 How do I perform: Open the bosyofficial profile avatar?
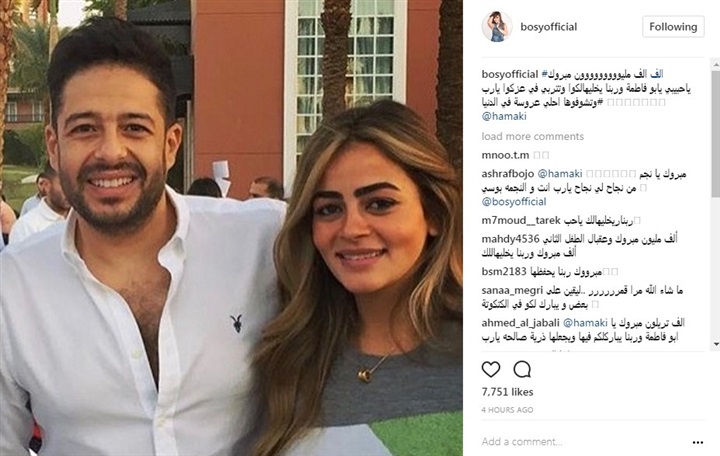pos(497,27)
